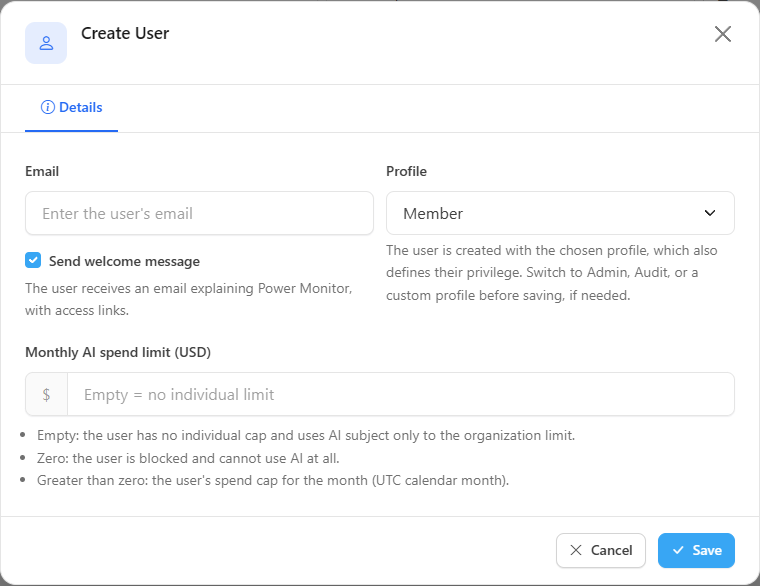Click the user avatar icon beside Create User
Image resolution: width=760 pixels, height=586 pixels.
pos(46,43)
